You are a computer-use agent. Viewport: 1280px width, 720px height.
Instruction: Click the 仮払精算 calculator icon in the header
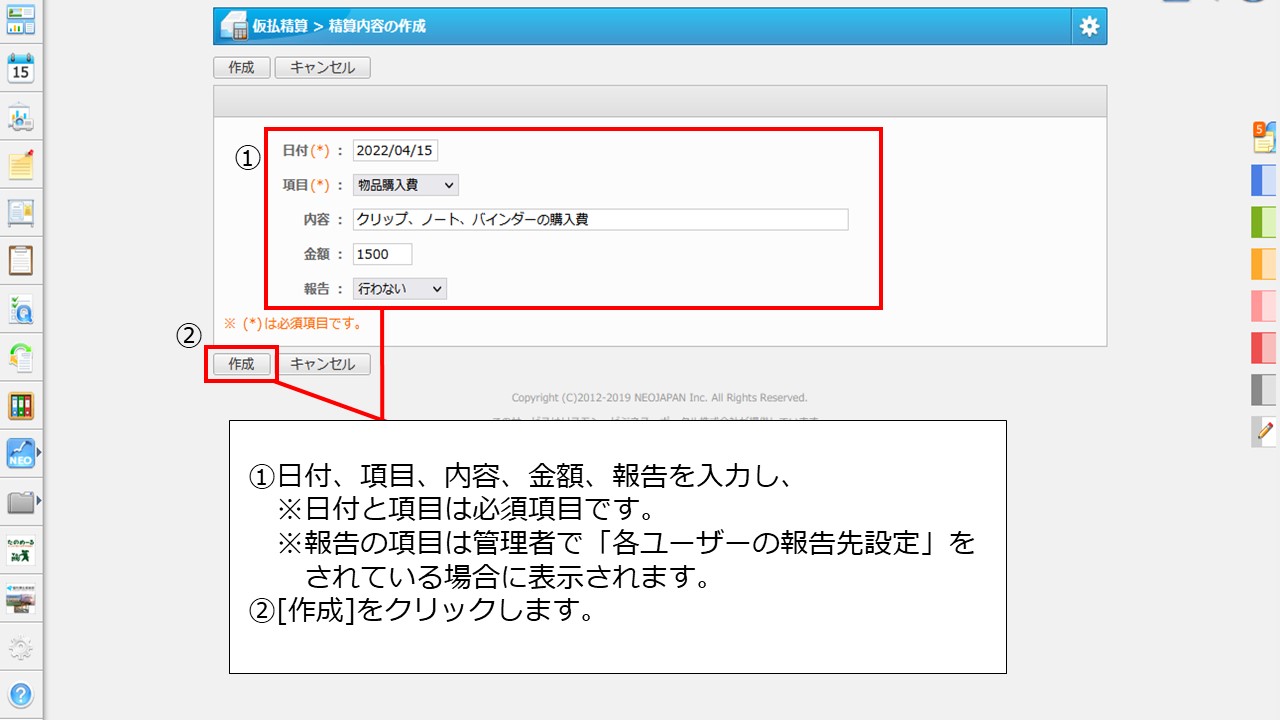[234, 27]
